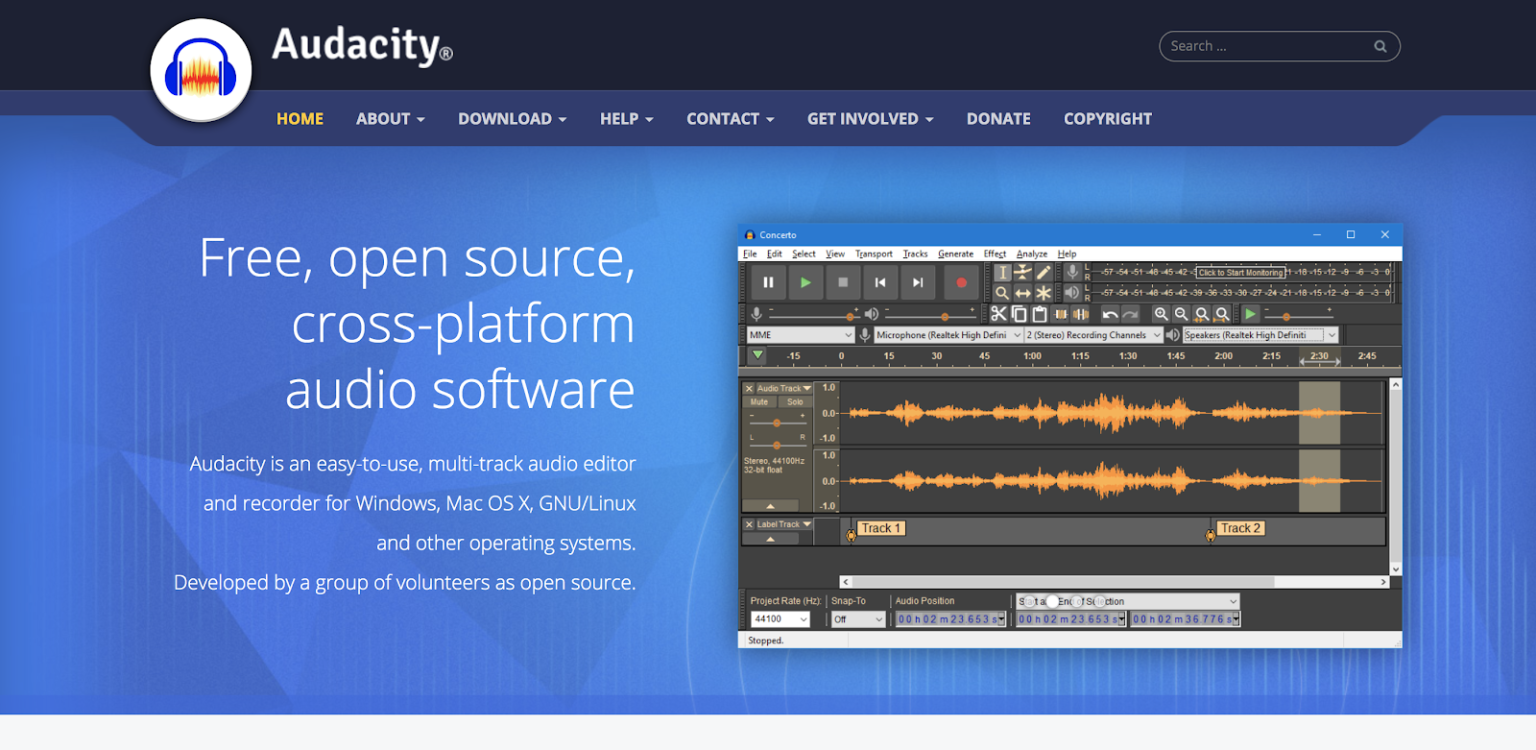
Task: Click the audio track gain slider
Action: point(777,422)
